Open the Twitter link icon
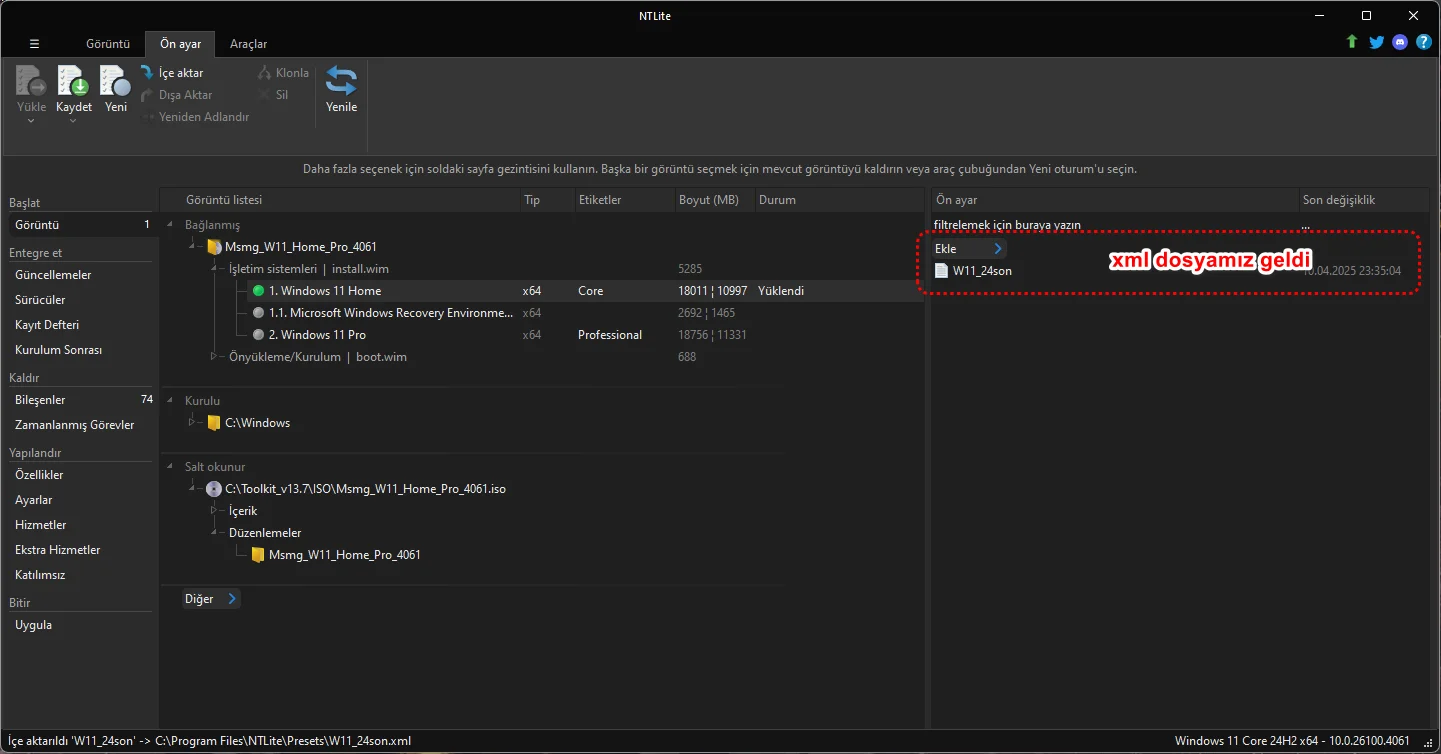This screenshot has height=754, width=1441. pyautogui.click(x=1376, y=42)
